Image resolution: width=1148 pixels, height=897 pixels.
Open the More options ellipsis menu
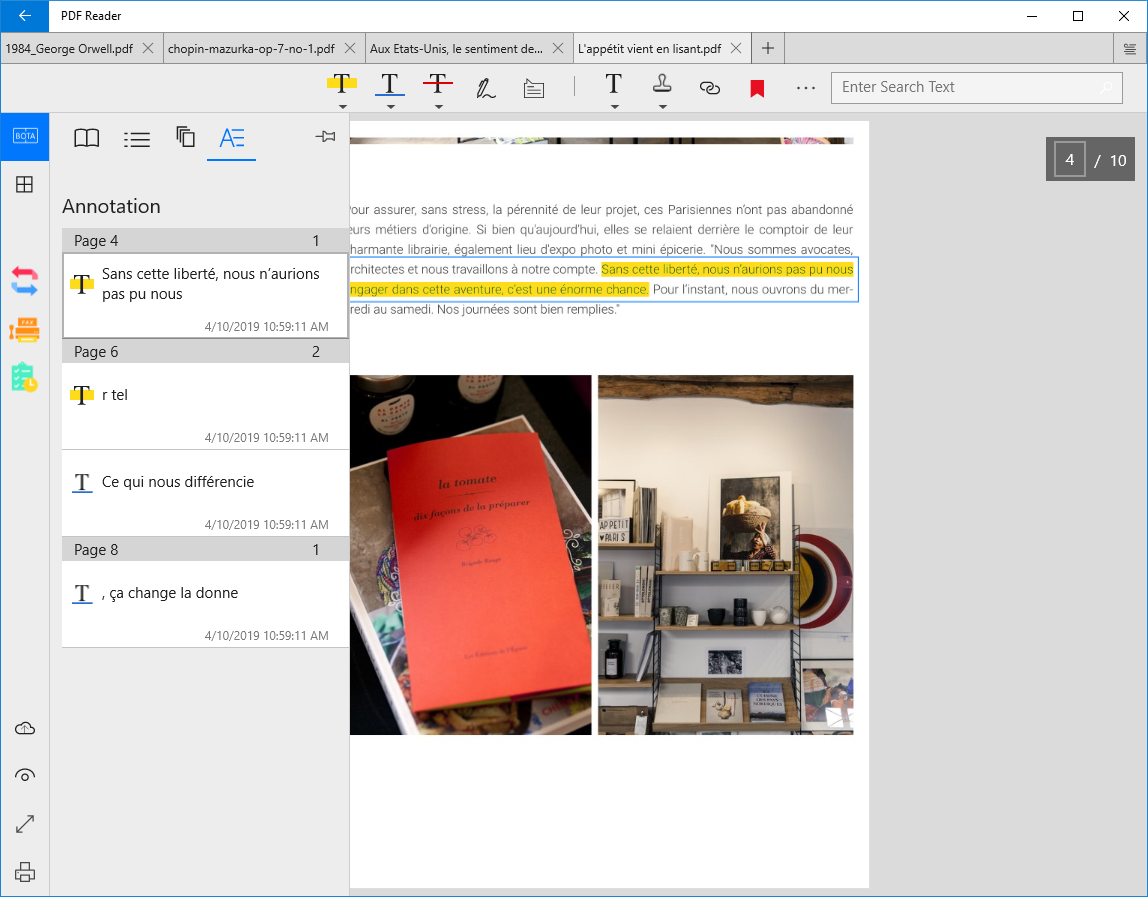click(x=805, y=88)
